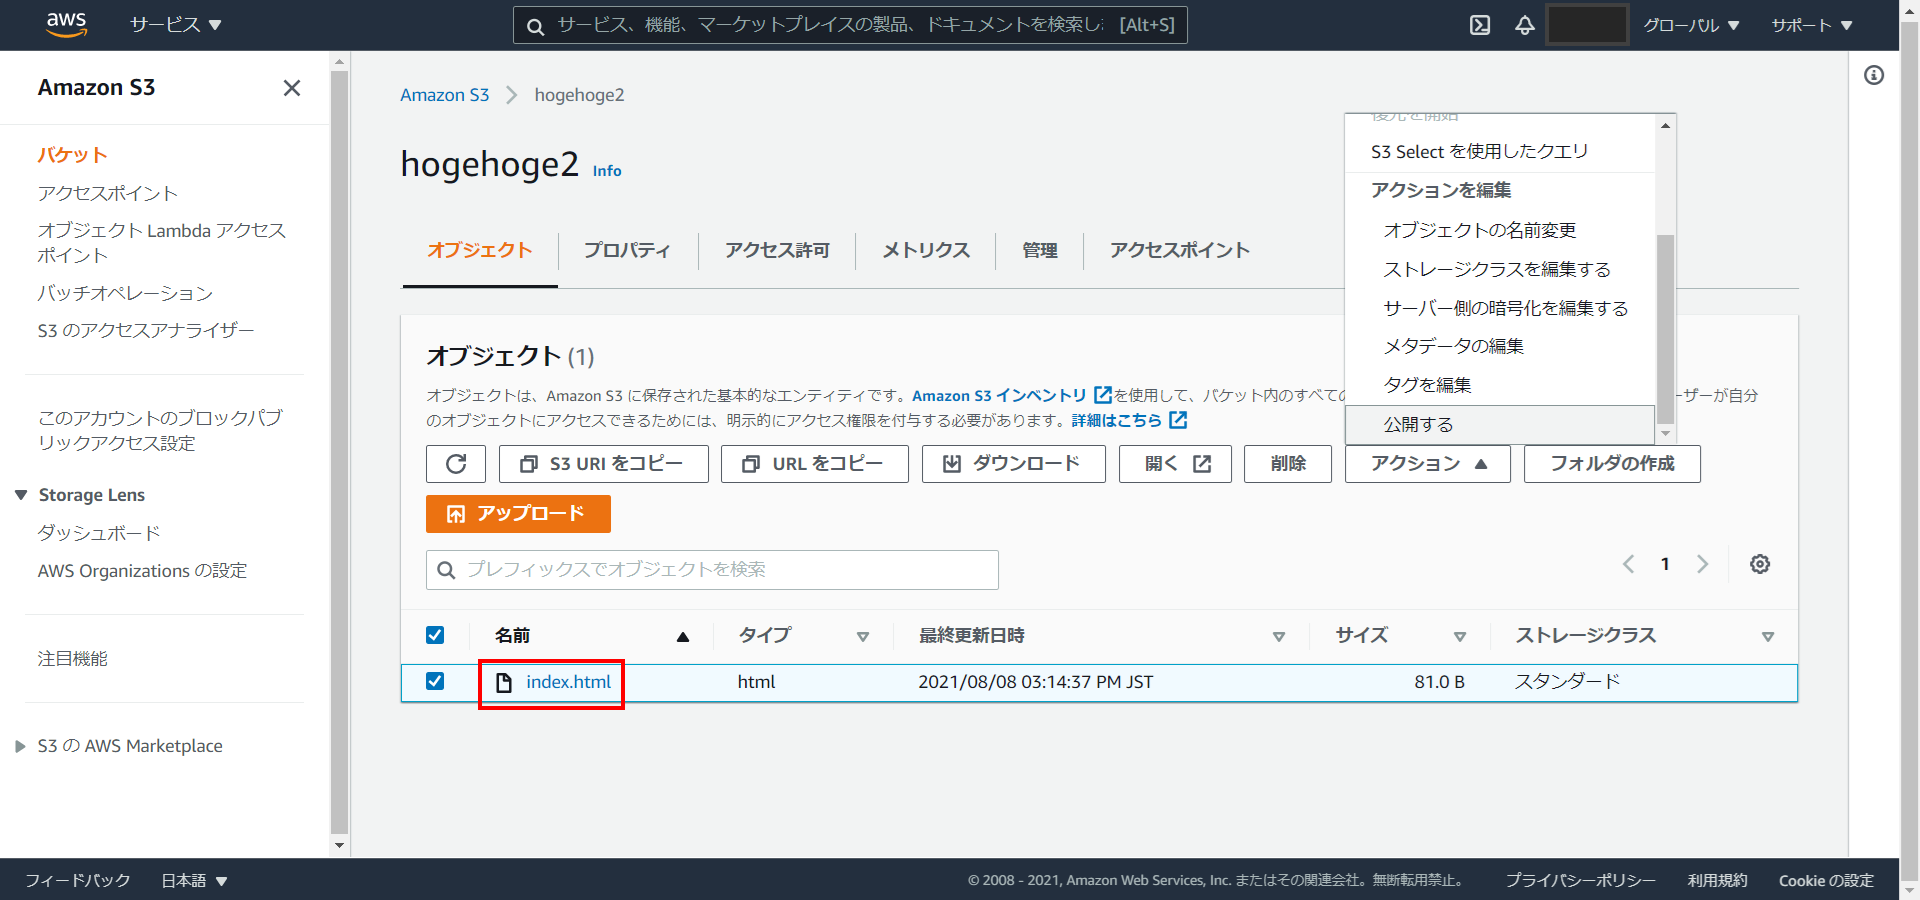This screenshot has height=900, width=1920.
Task: Click the external link icon after 詳細はこちら
Action: pos(1178,420)
